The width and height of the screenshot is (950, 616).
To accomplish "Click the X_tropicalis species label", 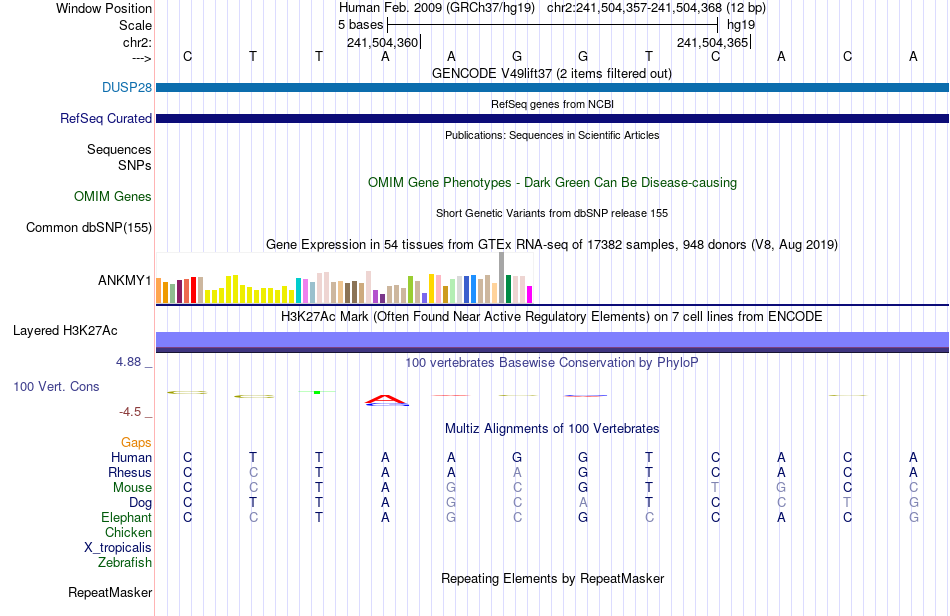I will click(118, 548).
